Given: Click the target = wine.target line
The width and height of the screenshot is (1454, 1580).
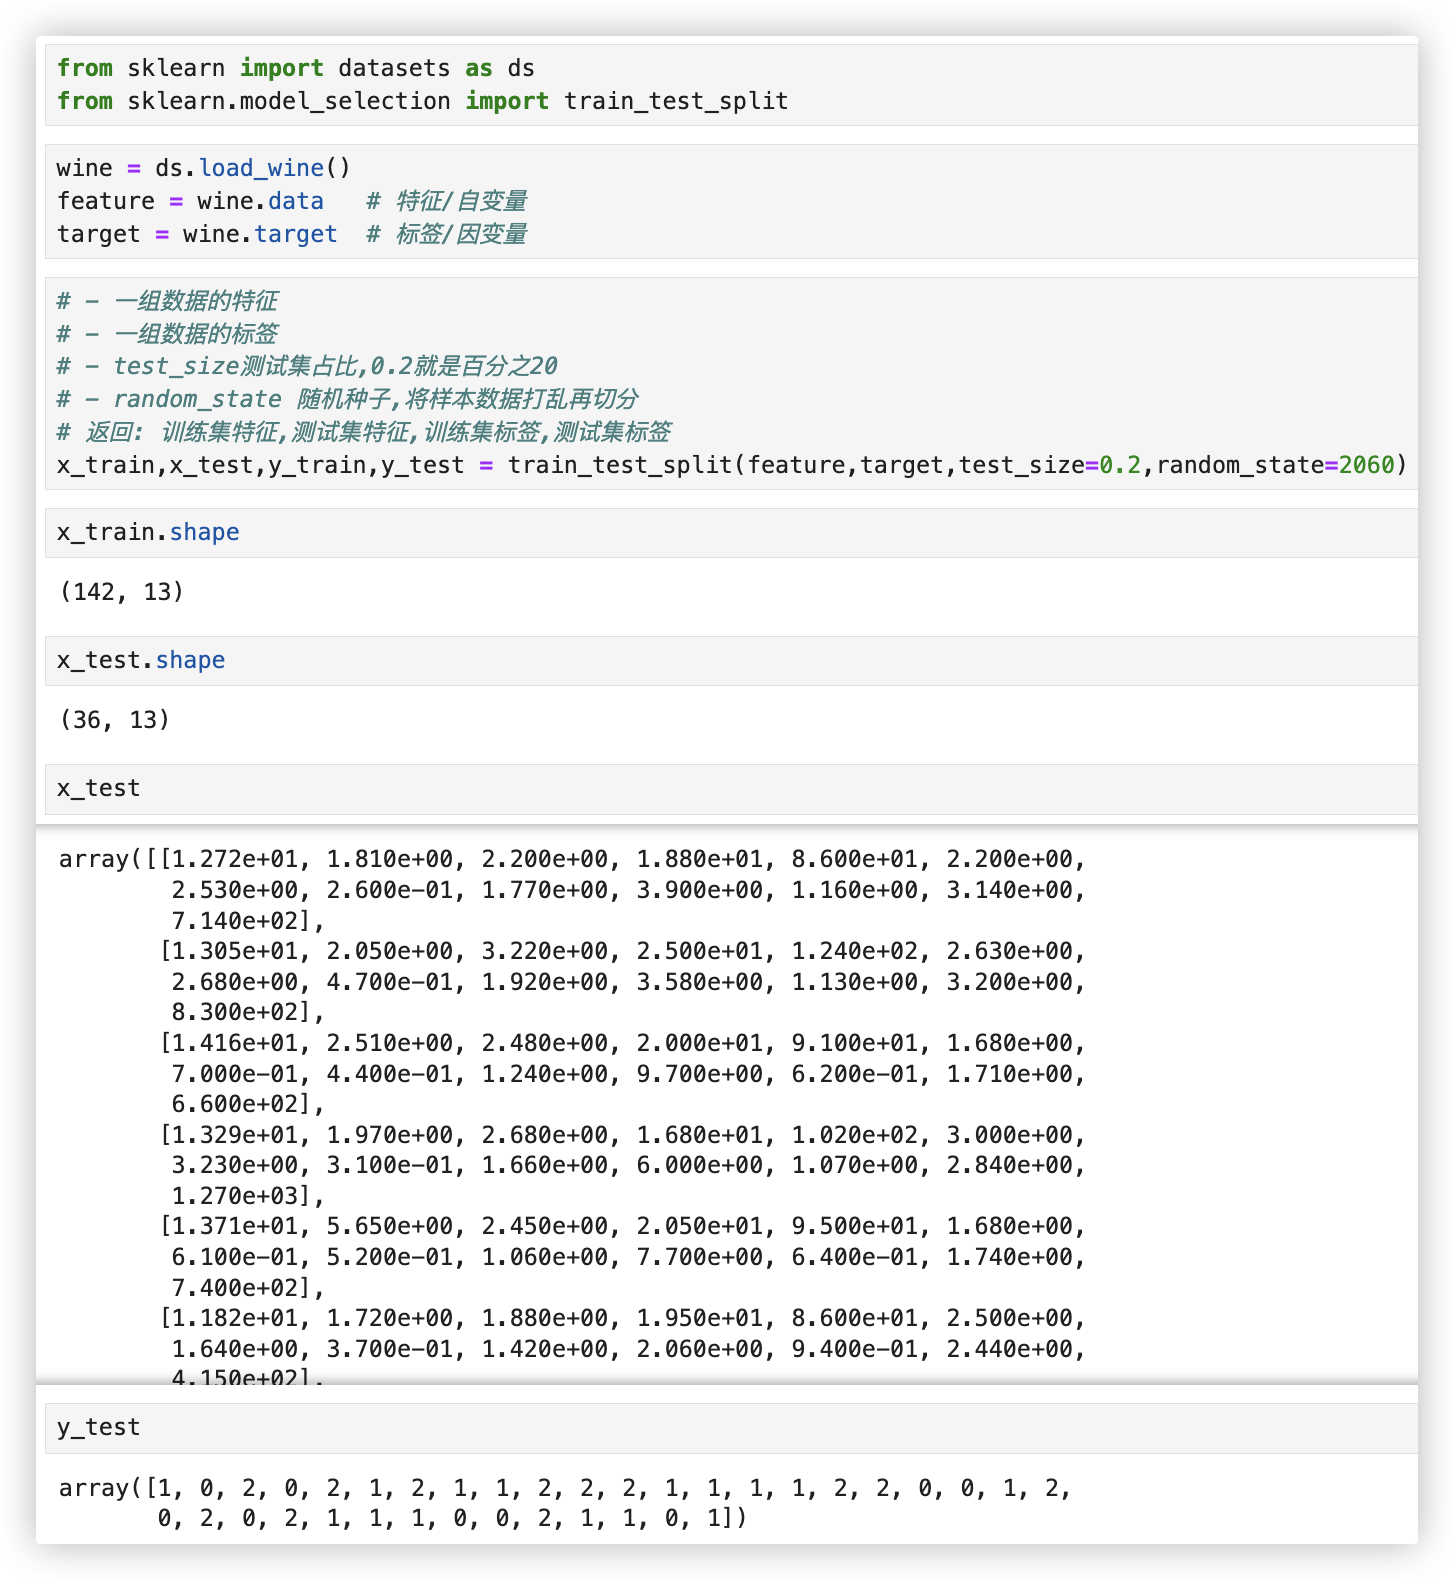Looking at the screenshot, I should [x=197, y=234].
